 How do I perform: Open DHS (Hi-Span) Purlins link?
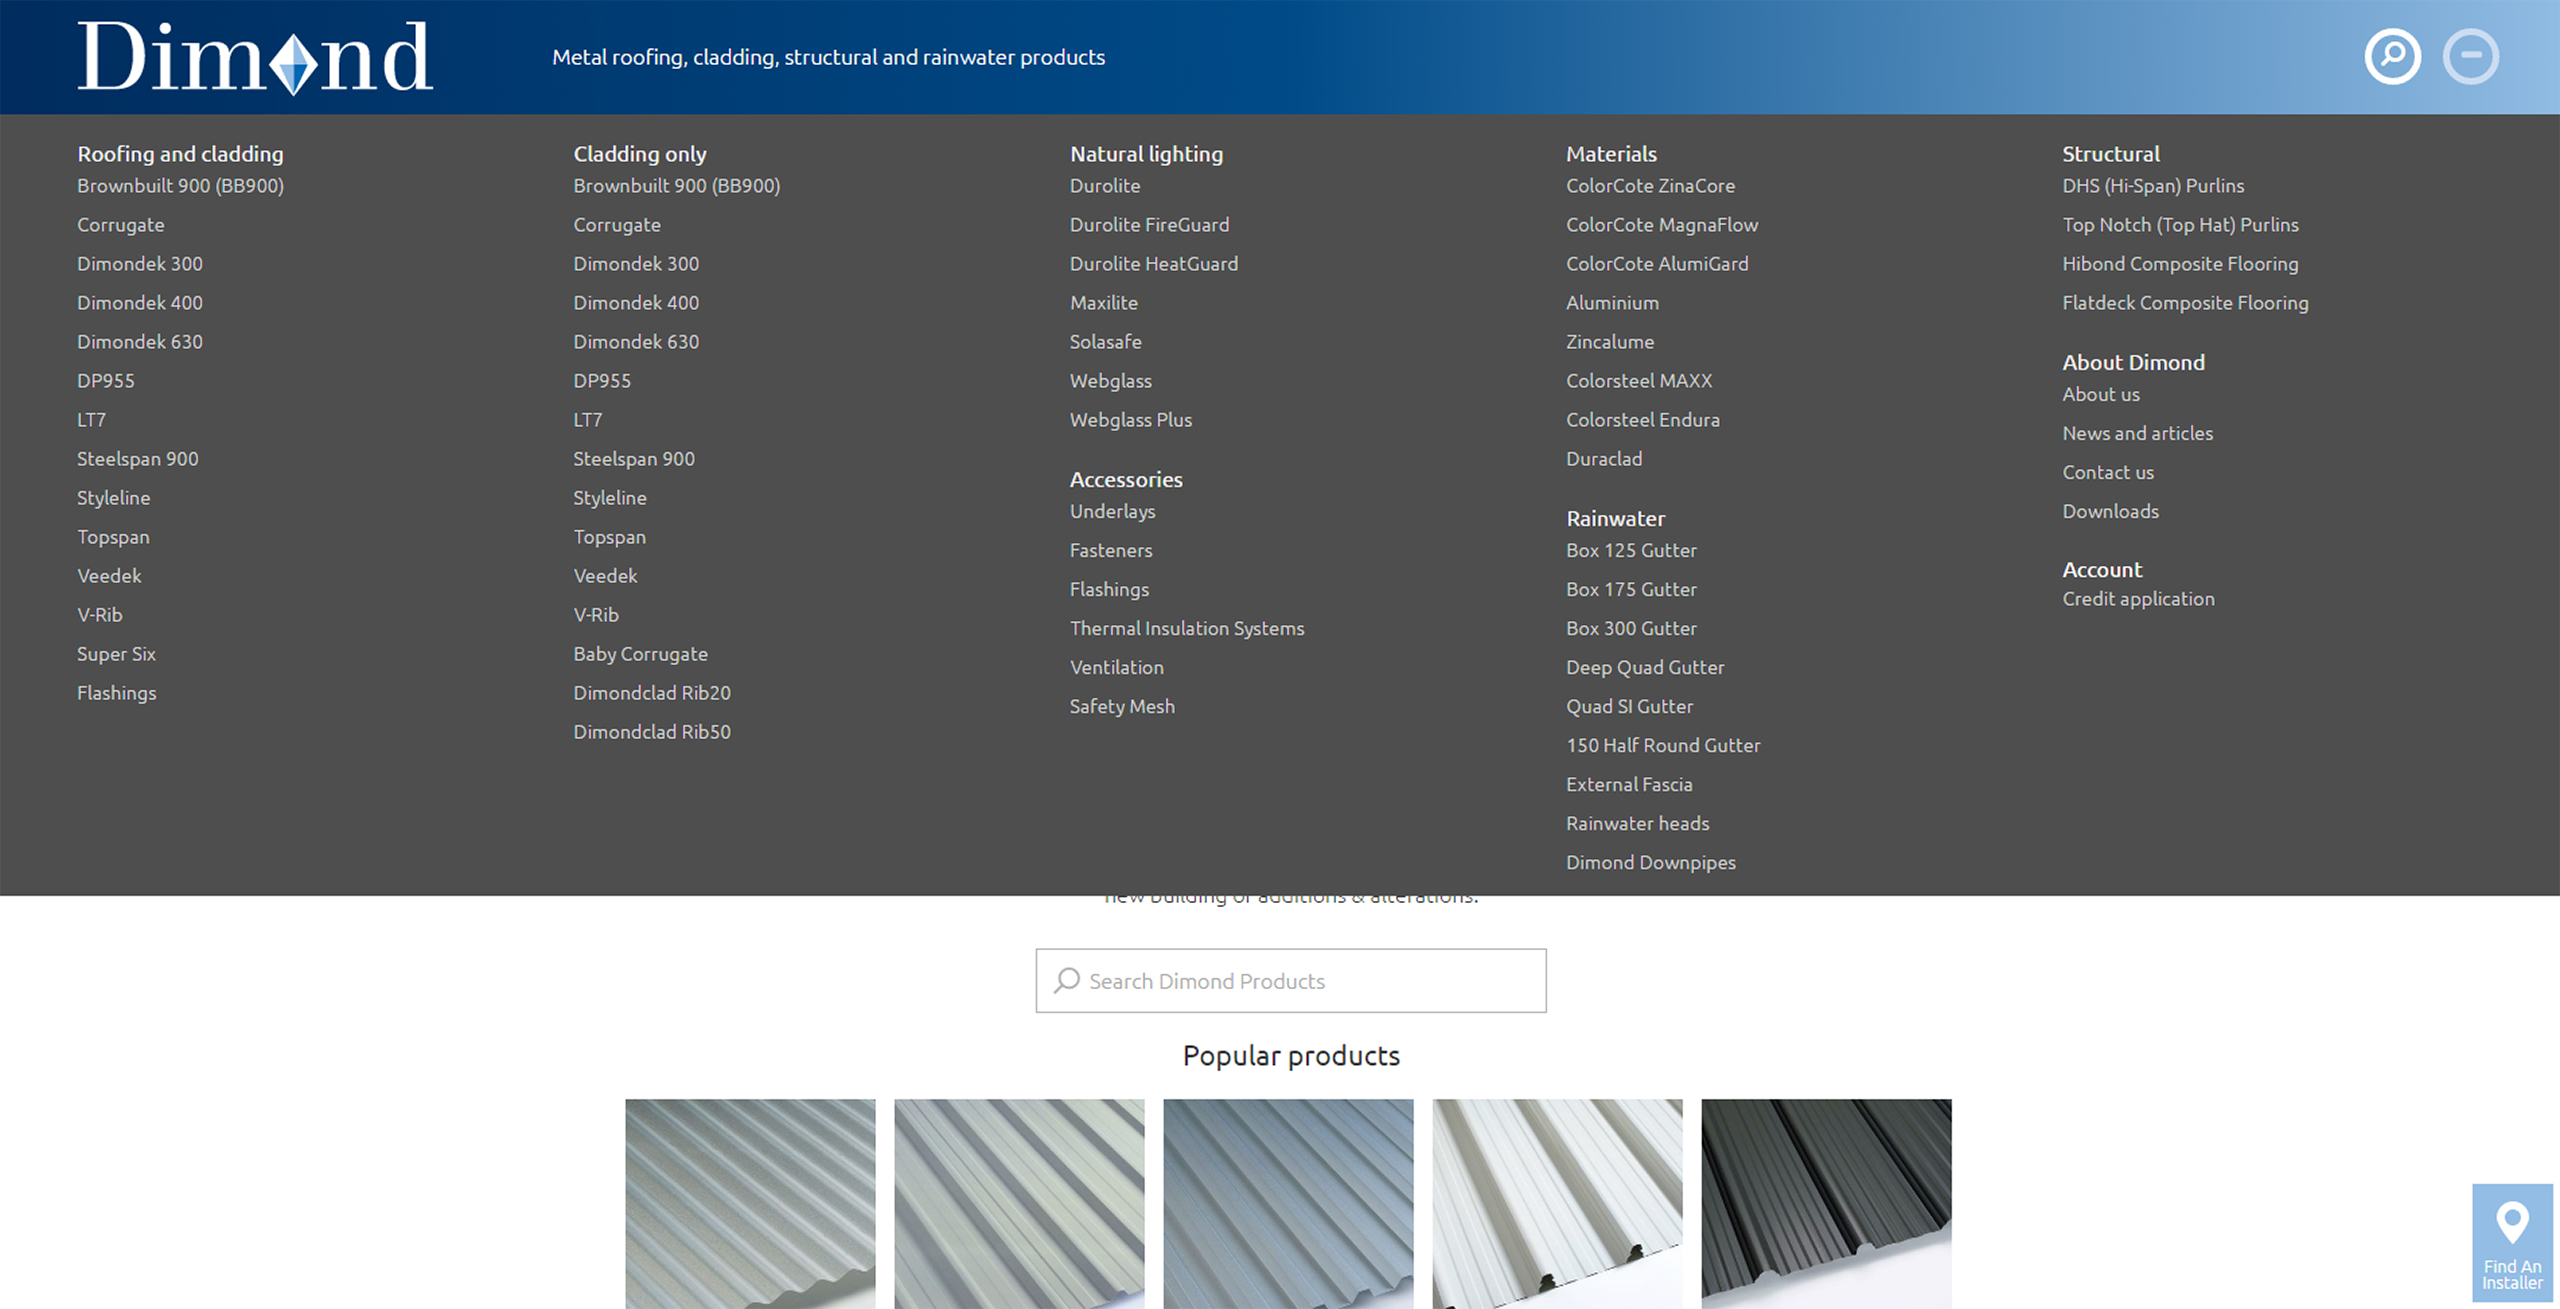(2153, 186)
